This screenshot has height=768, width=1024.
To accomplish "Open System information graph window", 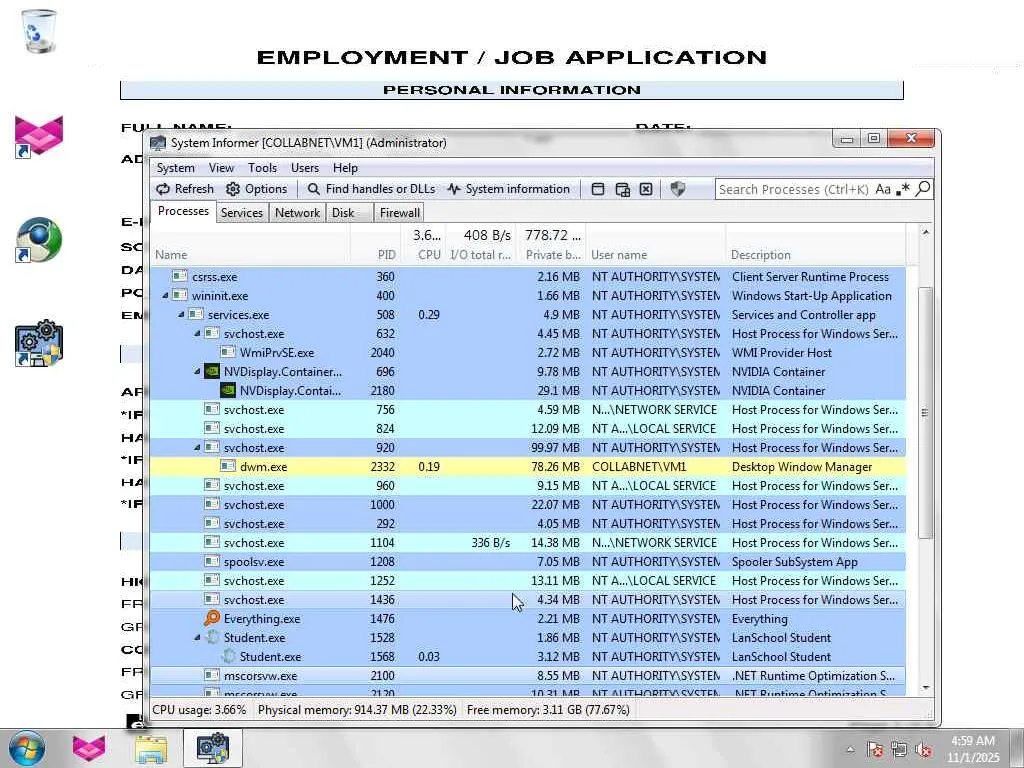I will pyautogui.click(x=509, y=189).
